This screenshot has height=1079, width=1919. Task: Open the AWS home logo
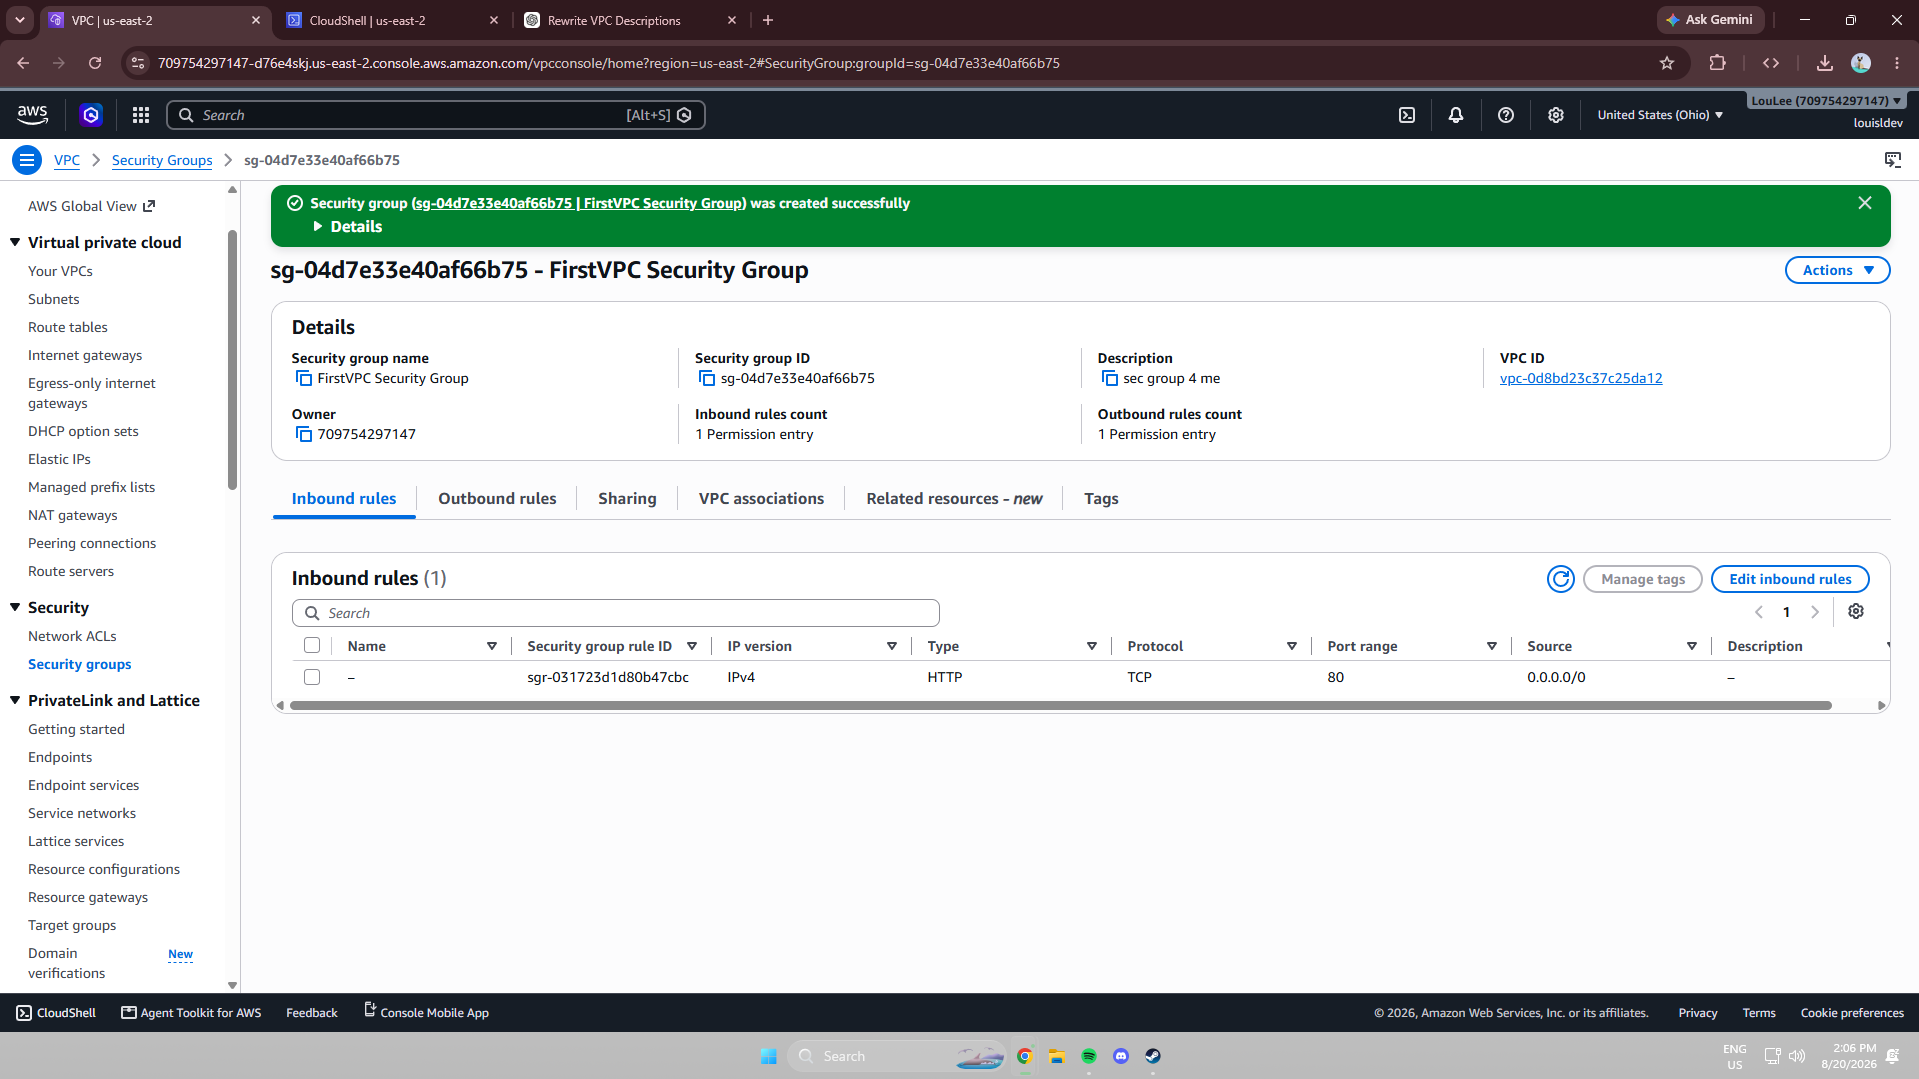(33, 115)
